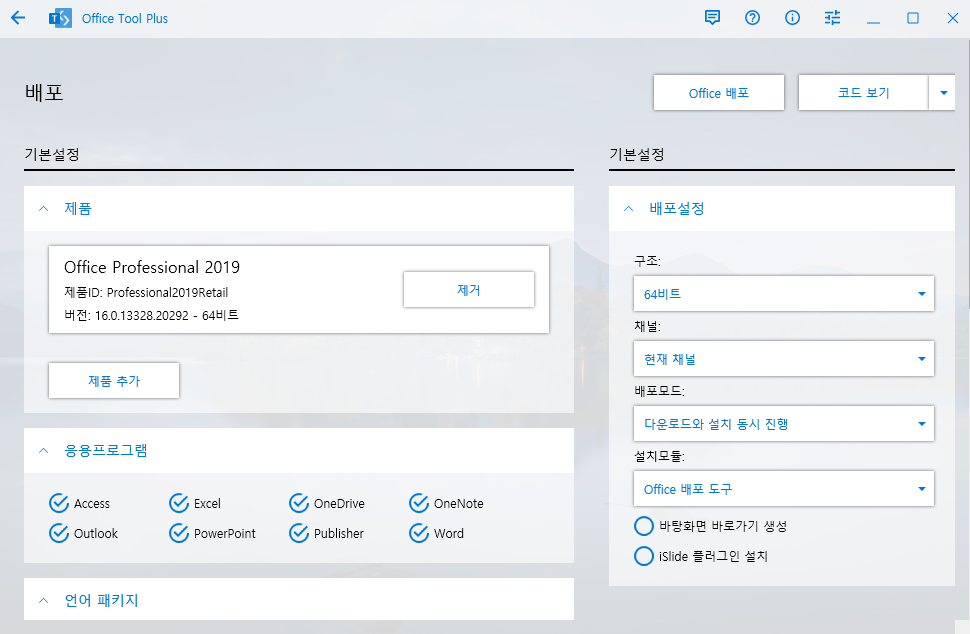
Task: Click the back arrow icon
Action: [18, 18]
